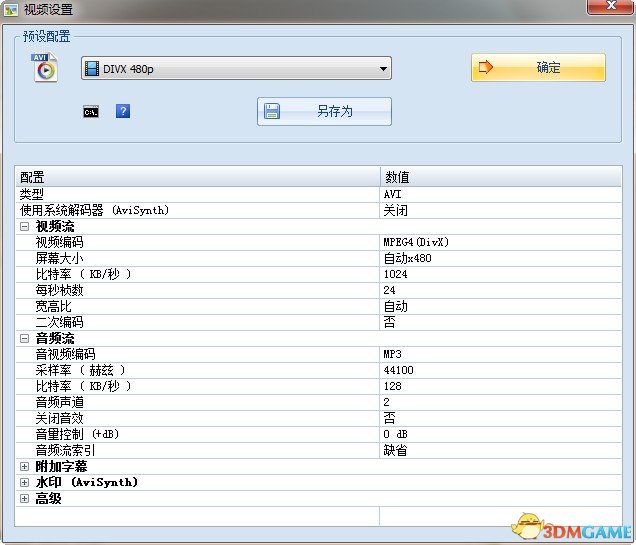Select the 音频声道 row
The width and height of the screenshot is (636, 545).
[318, 402]
